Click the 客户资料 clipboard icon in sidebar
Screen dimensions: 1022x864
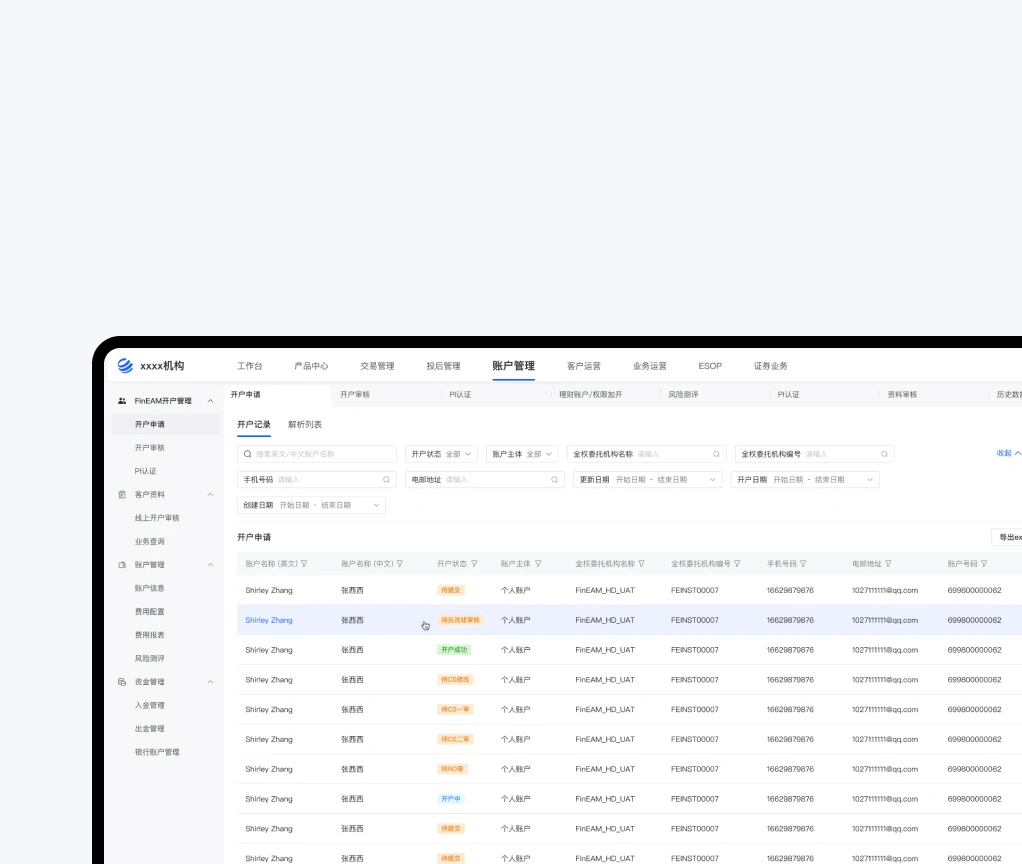point(122,495)
